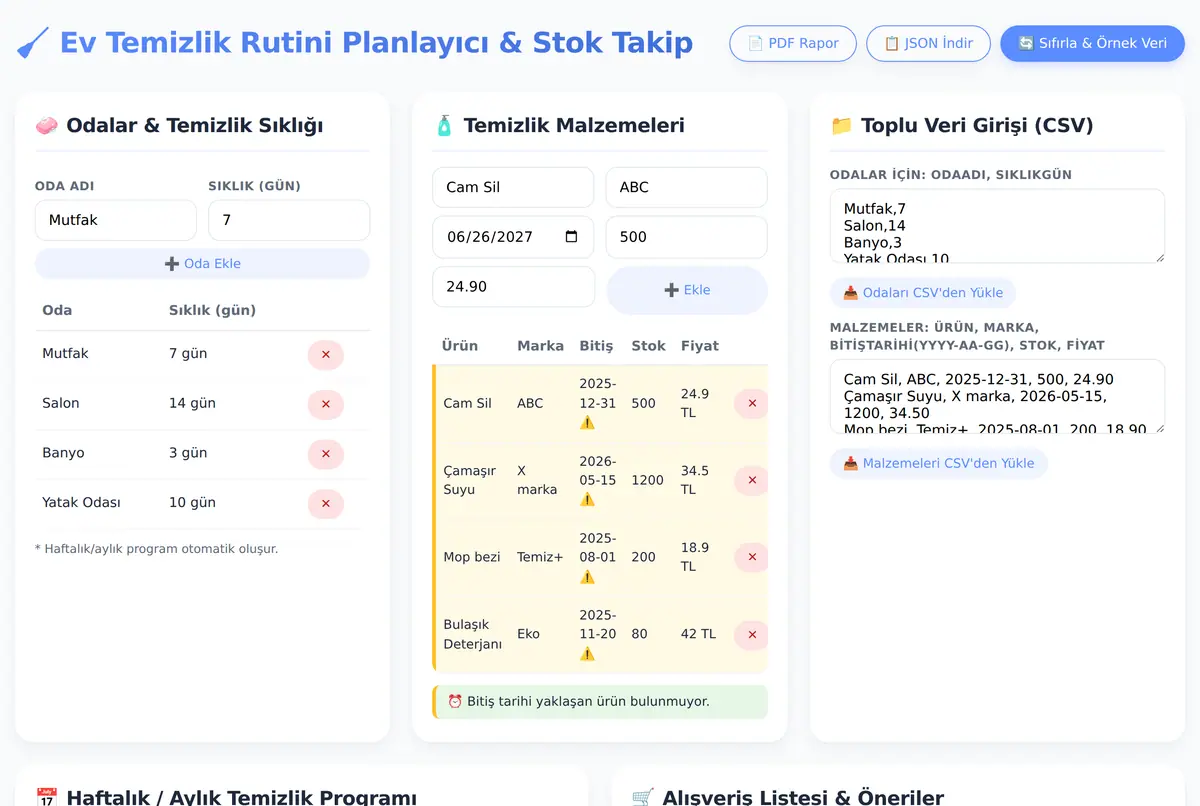
Task: Click the Haftalık/aylık program footnote
Action: click(x=156, y=549)
